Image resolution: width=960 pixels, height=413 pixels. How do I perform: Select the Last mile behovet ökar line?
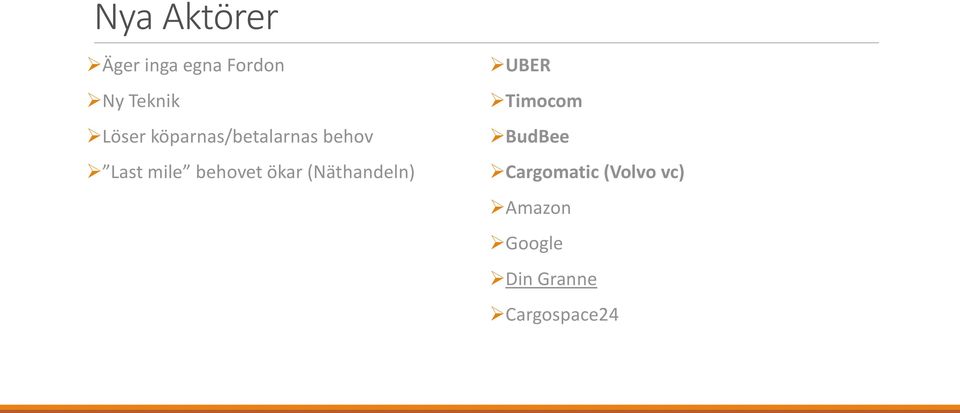258,172
